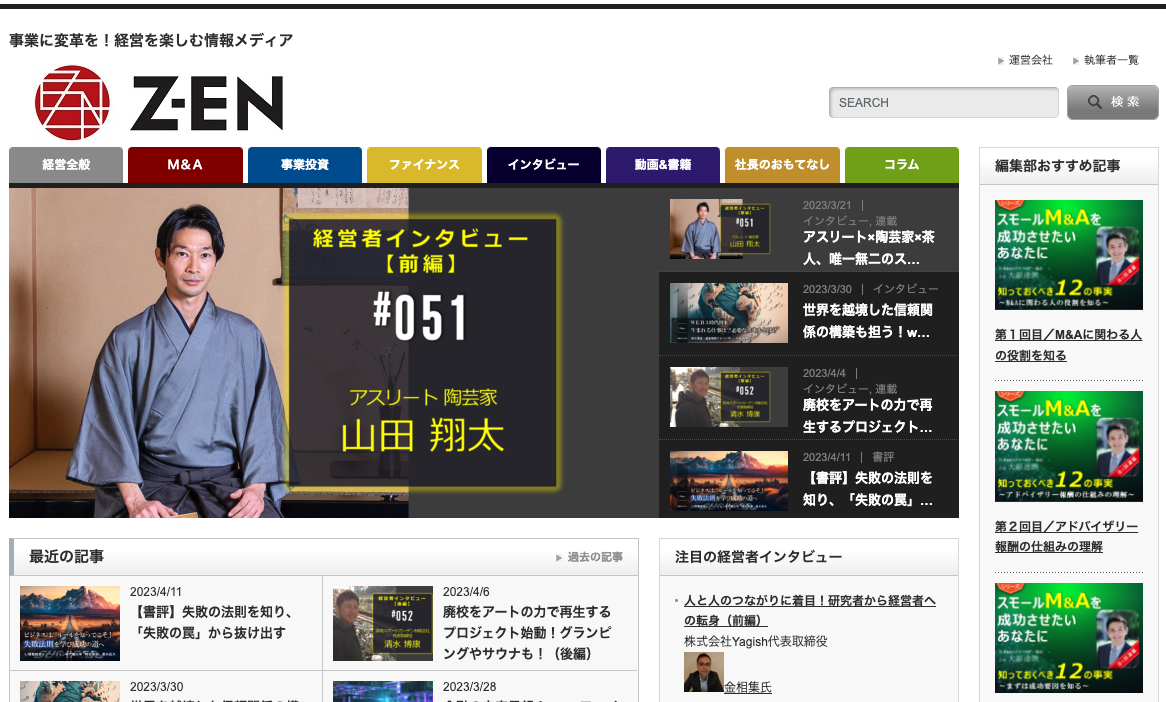1166x702 pixels.
Task: Open the 2023/3/30 slider thumbnail of globe
Action: [x=729, y=313]
